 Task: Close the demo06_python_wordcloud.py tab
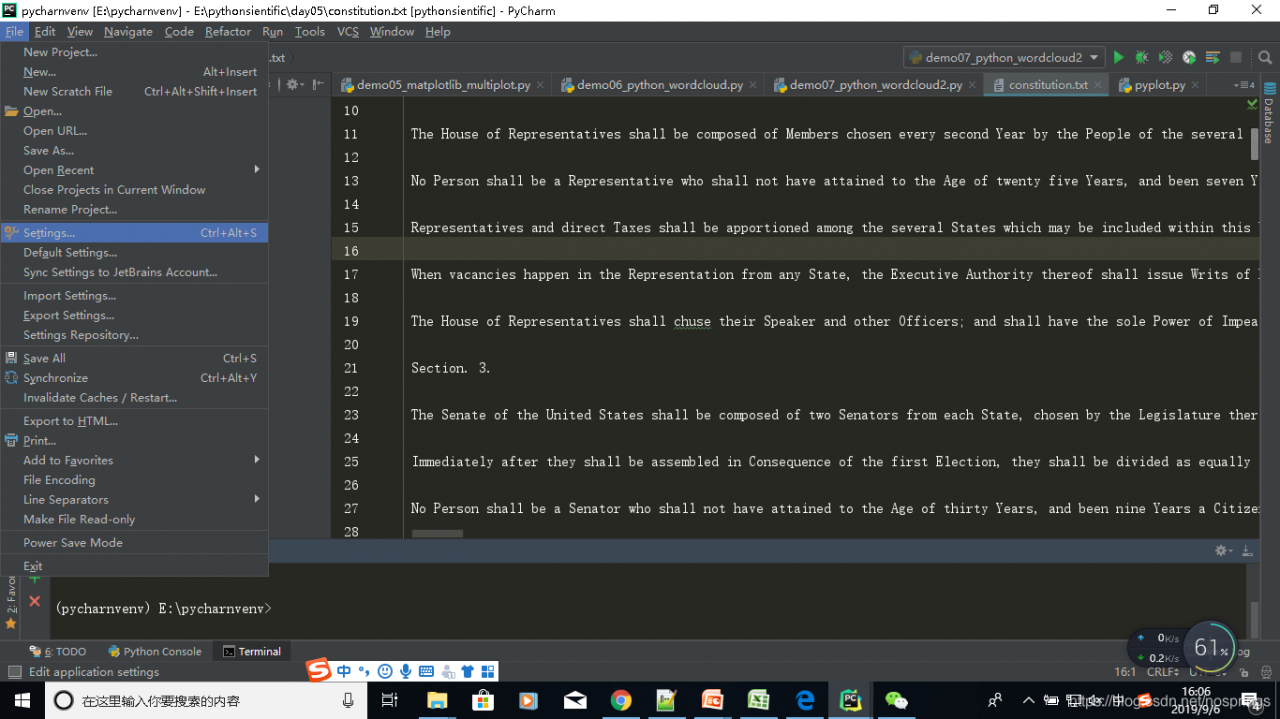tap(754, 85)
